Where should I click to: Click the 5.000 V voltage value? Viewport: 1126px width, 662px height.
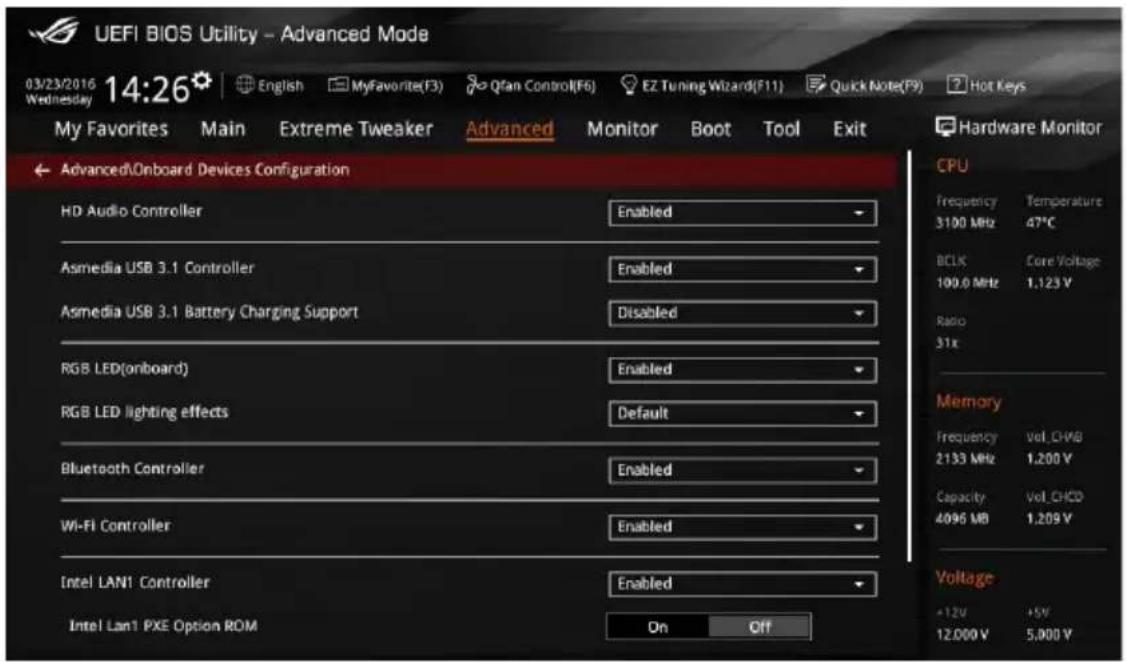[1048, 635]
